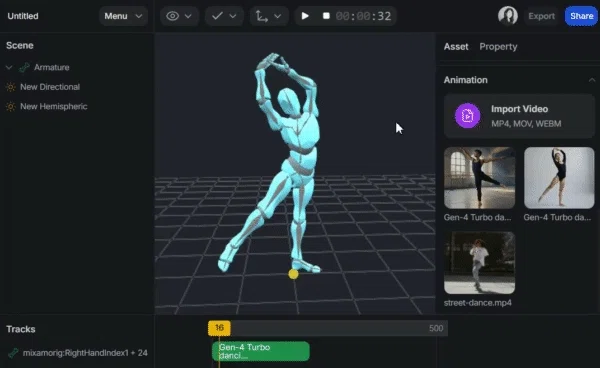Select New Hemispheric in Scene list
Viewport: 600px width, 368px height.
pyautogui.click(x=54, y=106)
